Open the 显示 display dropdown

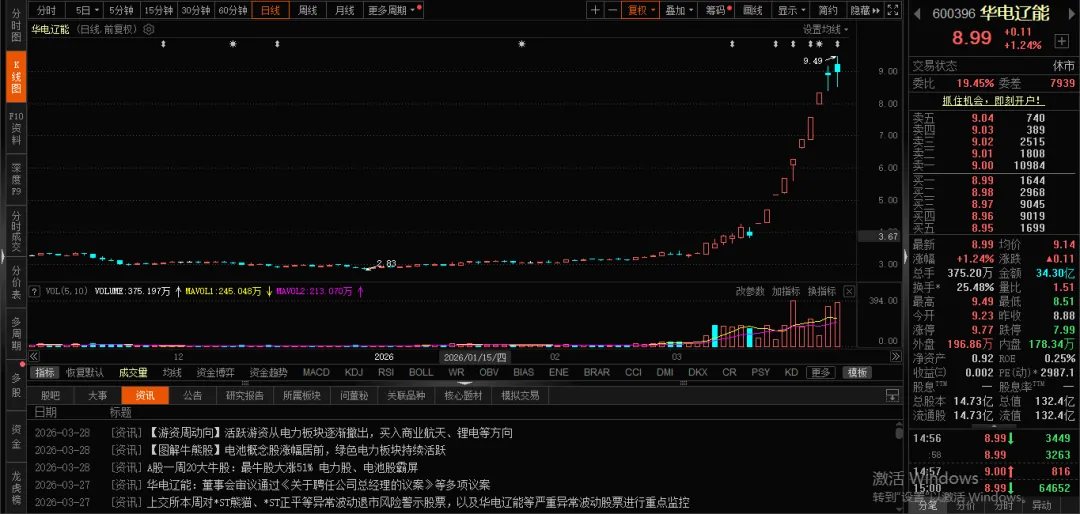(791, 10)
